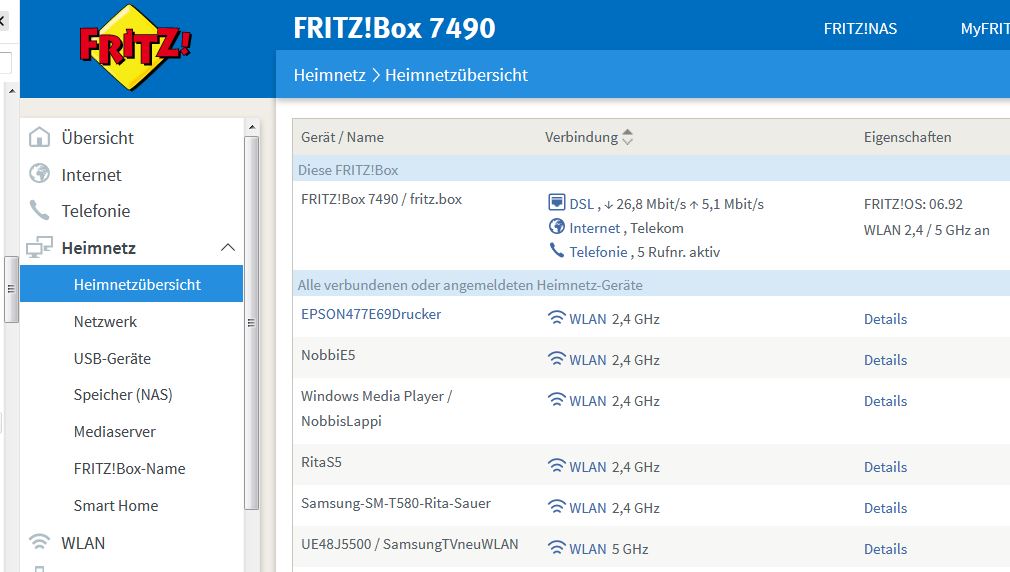
Task: Click the NobbiE5 device name
Action: click(x=328, y=355)
